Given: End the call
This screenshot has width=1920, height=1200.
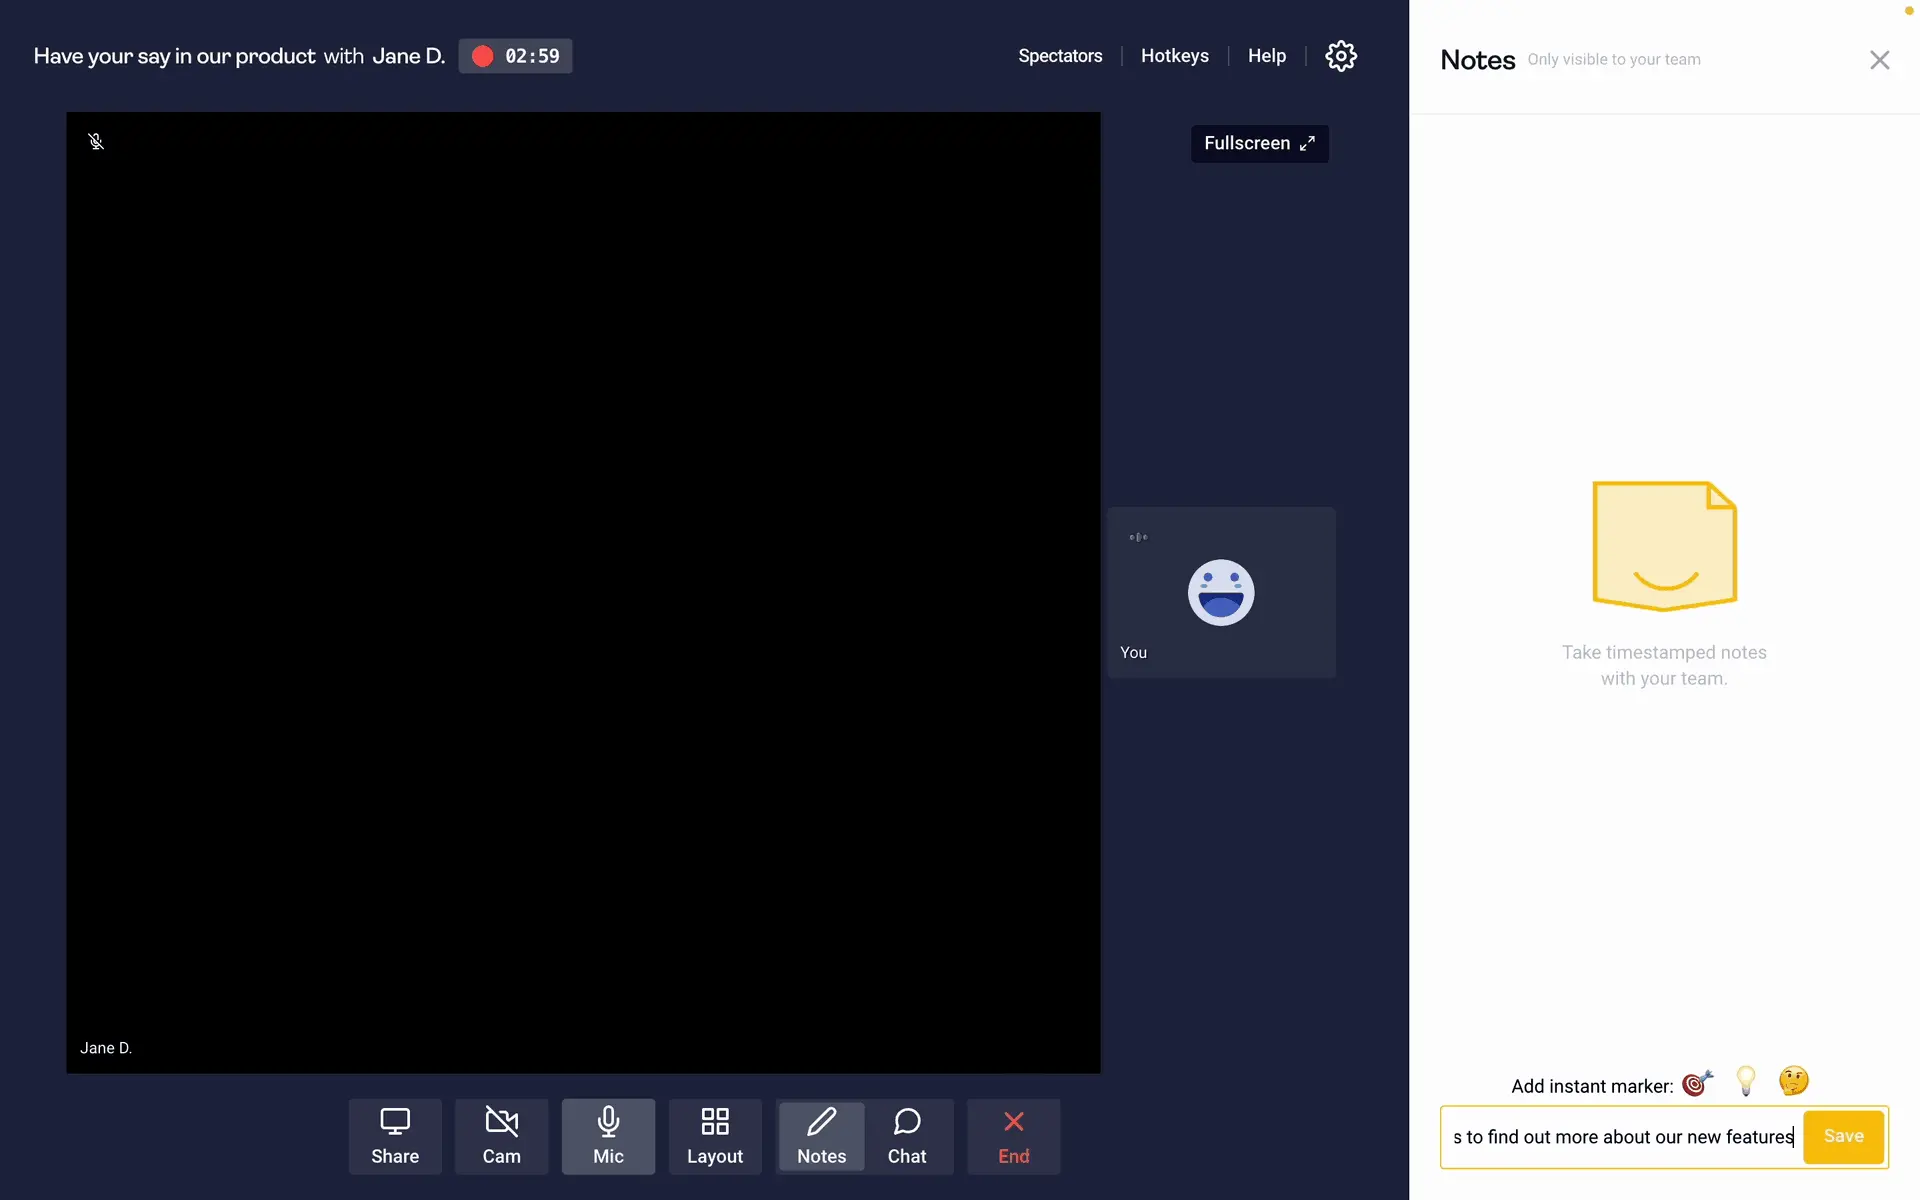Looking at the screenshot, I should 1013,1136.
